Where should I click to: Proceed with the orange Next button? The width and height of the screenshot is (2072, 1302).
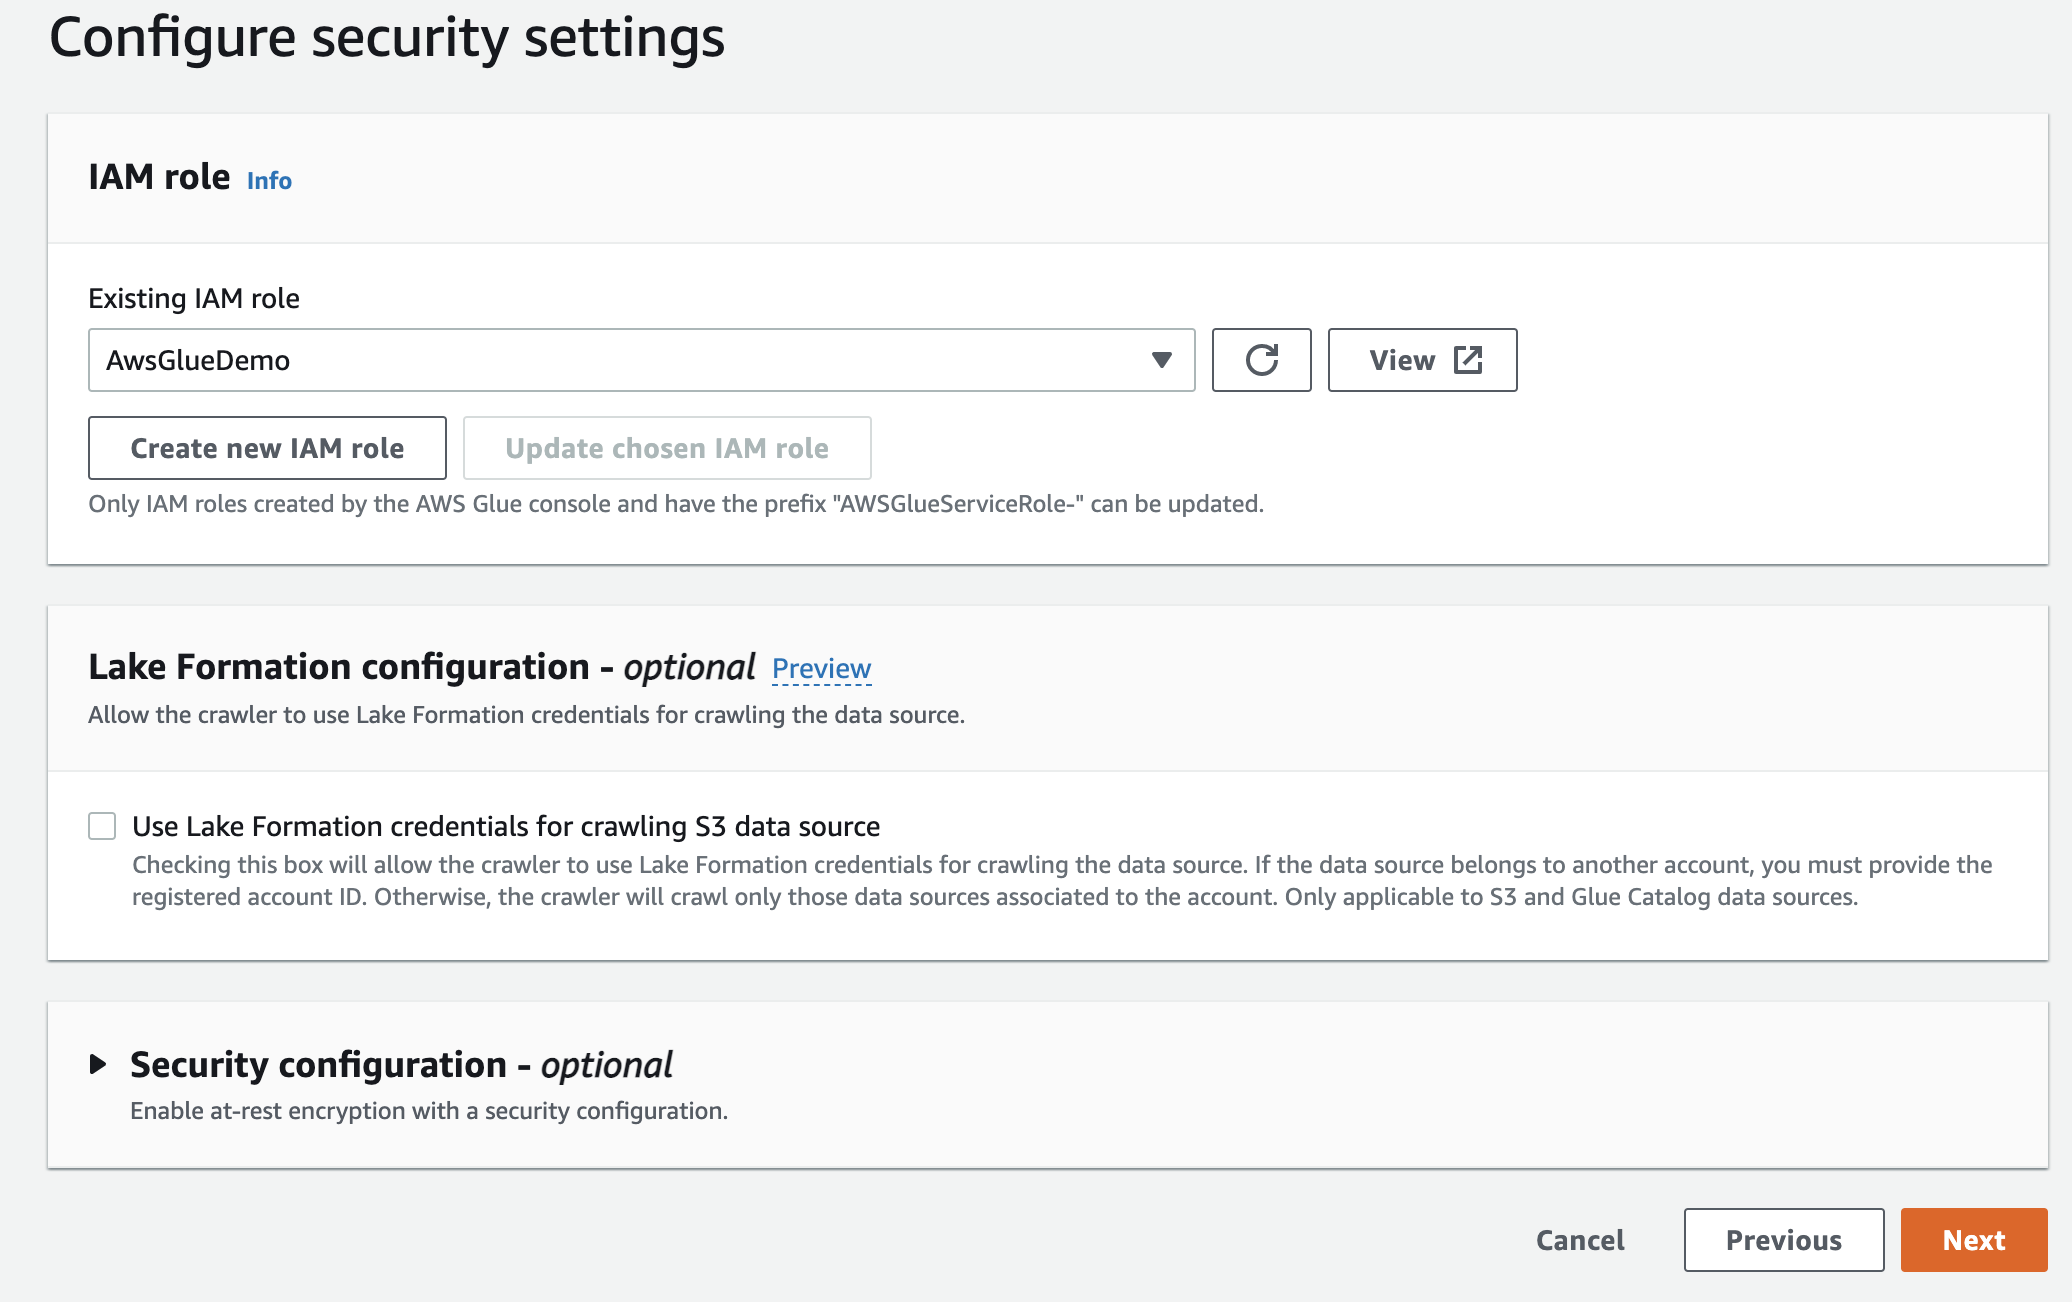1973,1240
